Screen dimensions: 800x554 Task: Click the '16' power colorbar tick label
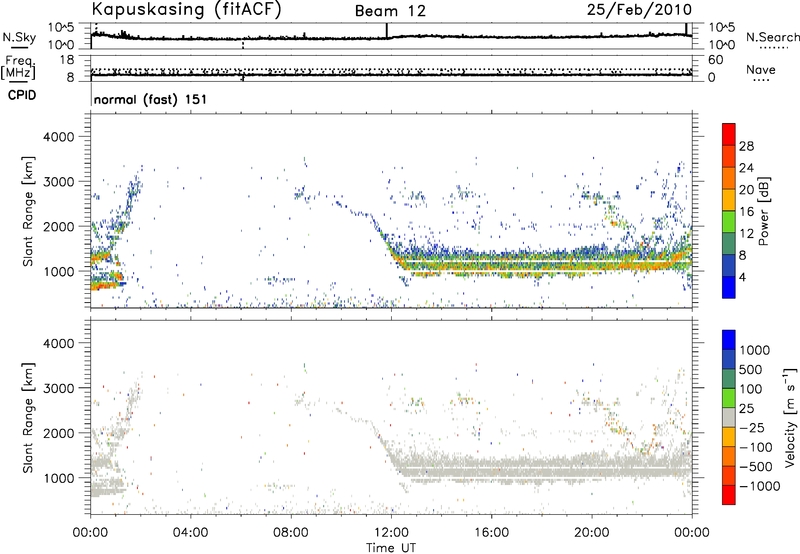tap(746, 212)
